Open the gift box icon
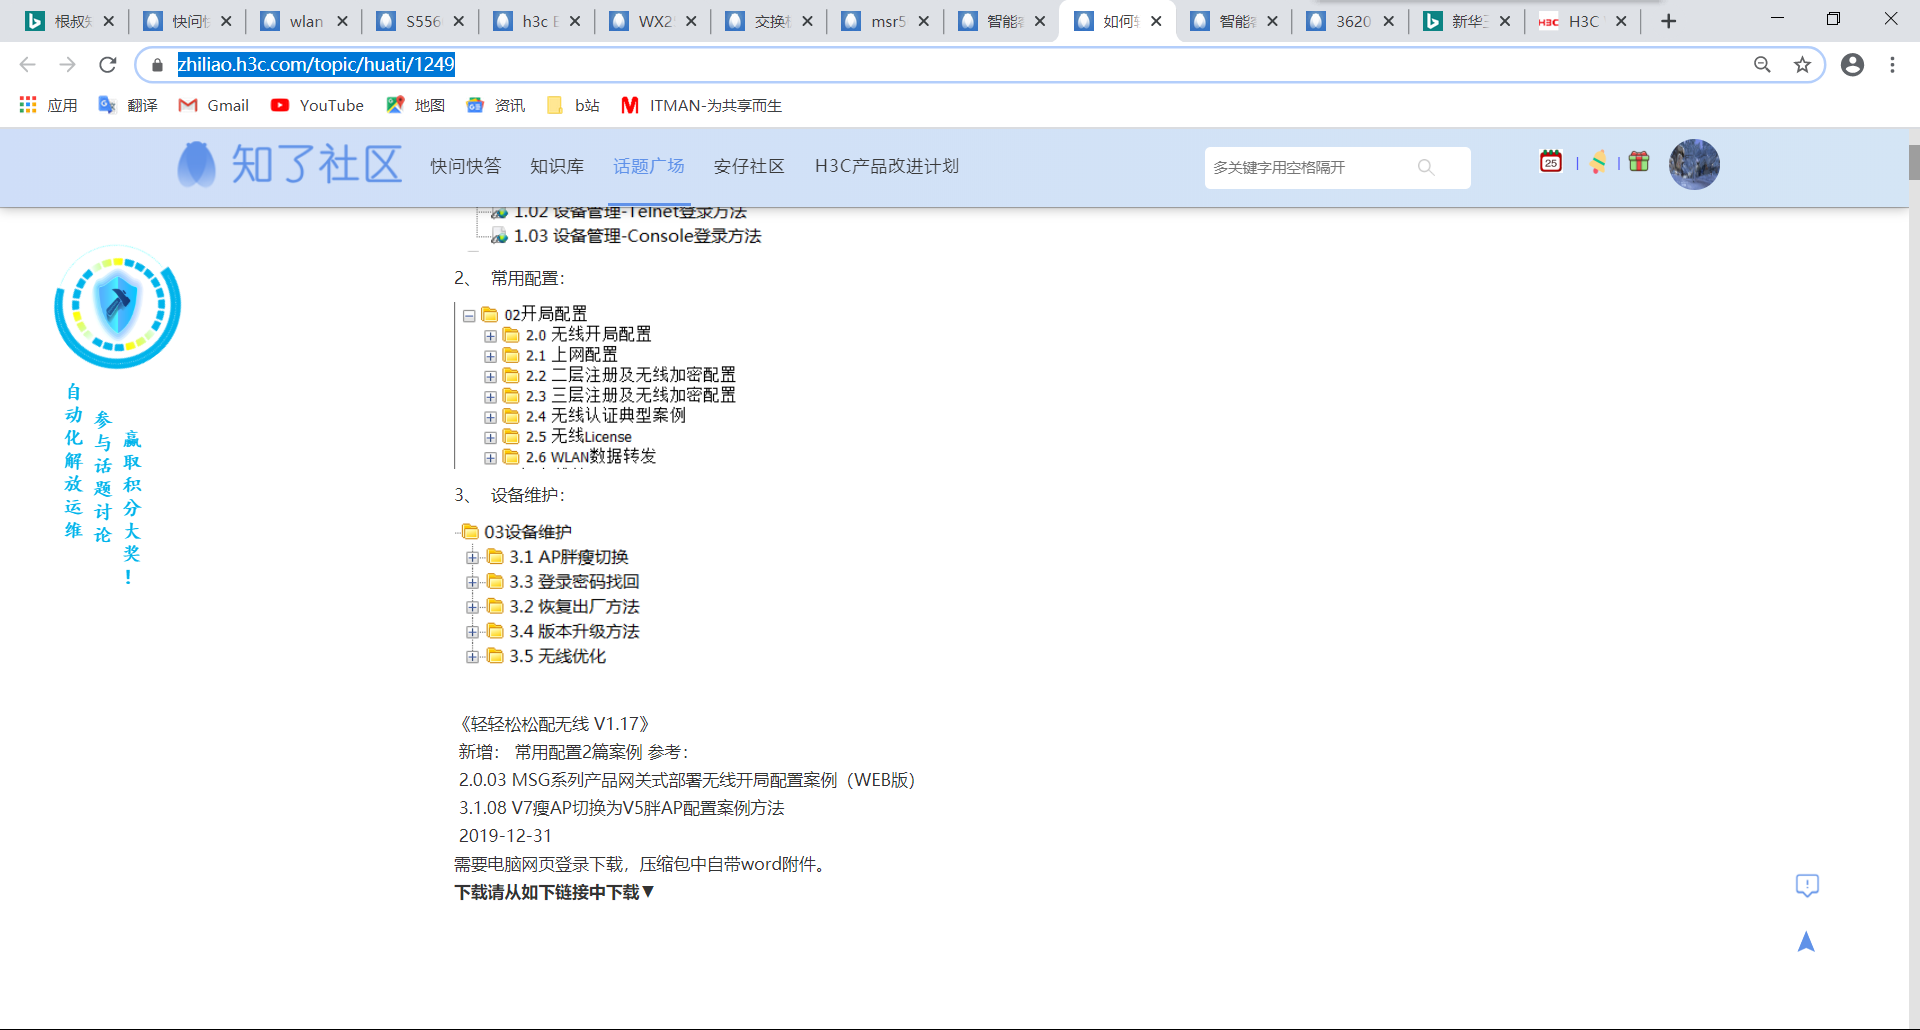 coord(1639,161)
